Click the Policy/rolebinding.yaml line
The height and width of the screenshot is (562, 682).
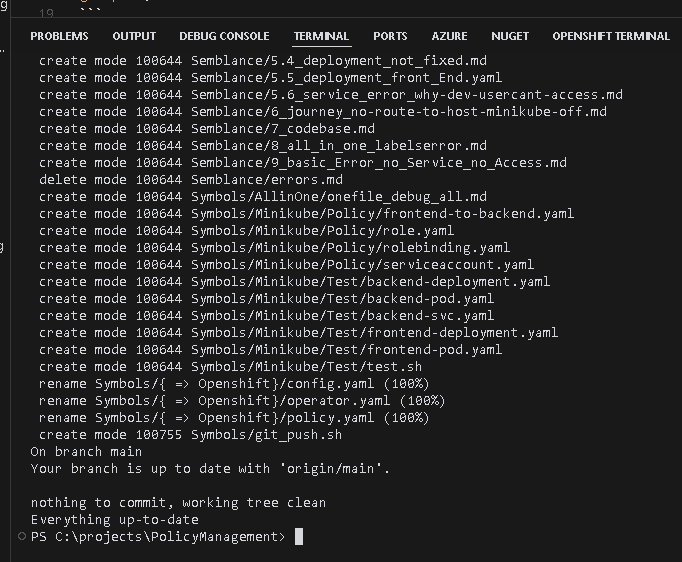pos(274,247)
